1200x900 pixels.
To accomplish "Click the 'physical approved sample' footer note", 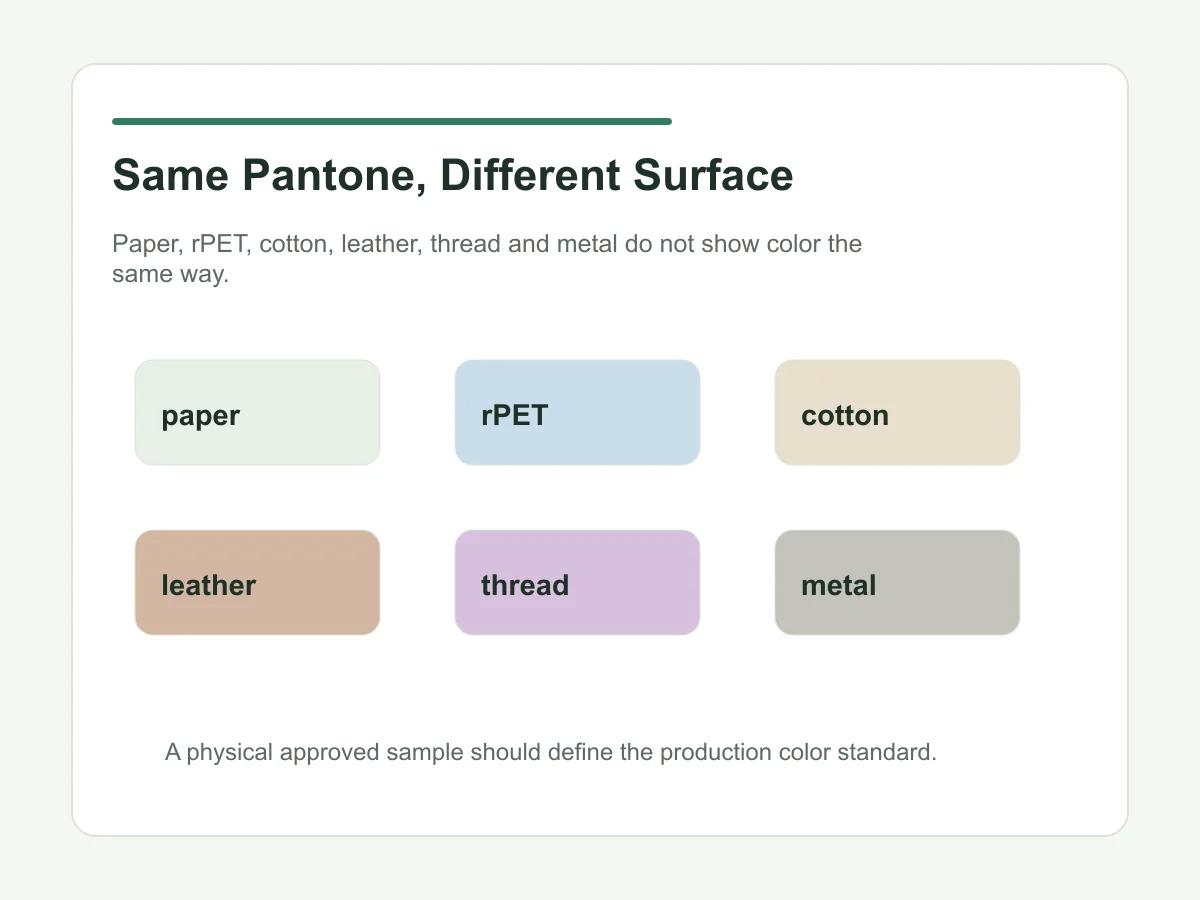I will 551,752.
